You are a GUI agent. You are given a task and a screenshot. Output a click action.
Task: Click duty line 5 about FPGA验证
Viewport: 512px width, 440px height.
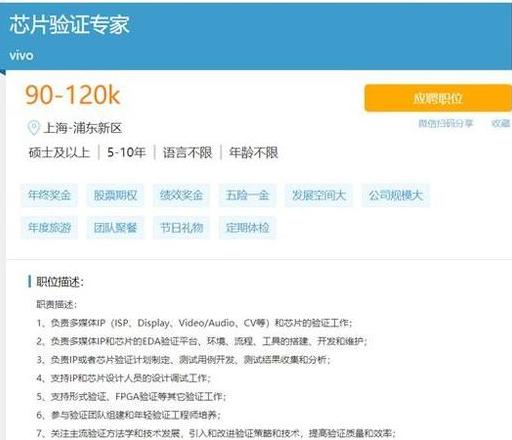(131, 397)
